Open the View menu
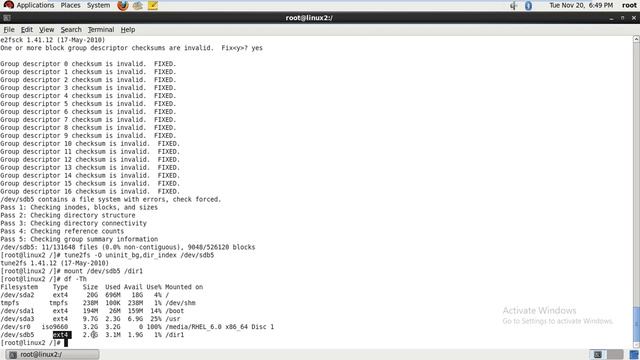 pyautogui.click(x=46, y=30)
